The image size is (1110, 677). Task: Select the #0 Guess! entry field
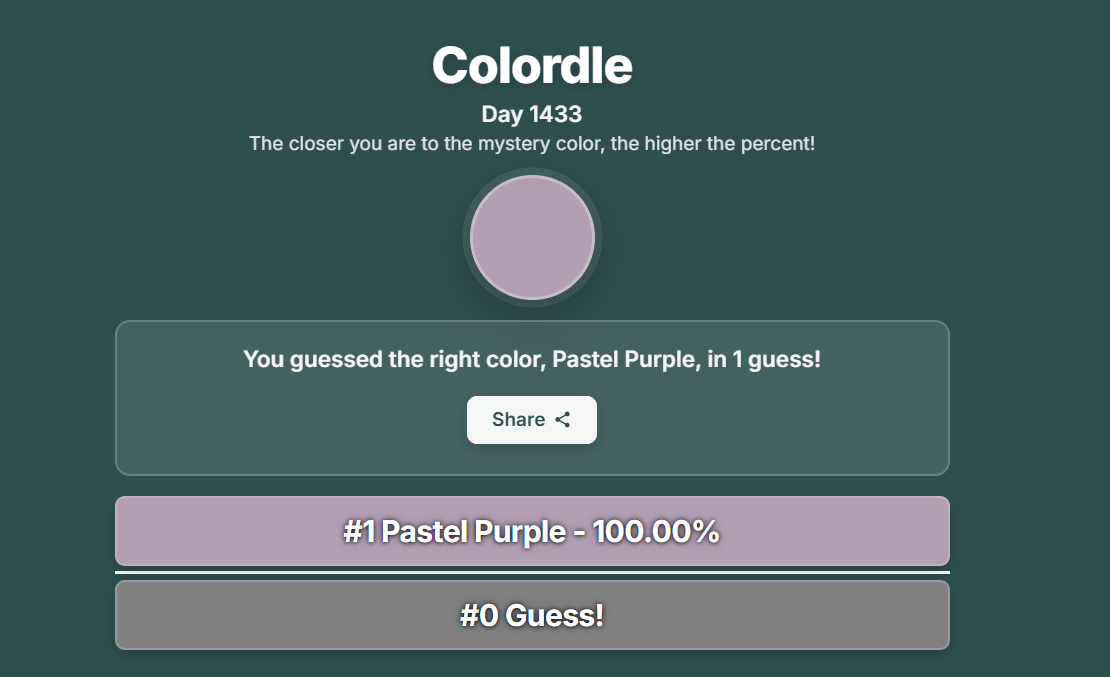[532, 615]
